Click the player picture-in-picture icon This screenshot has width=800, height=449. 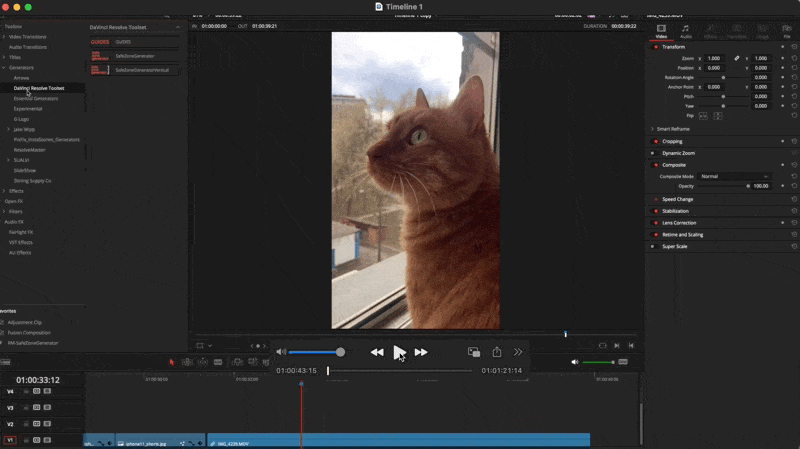click(474, 352)
